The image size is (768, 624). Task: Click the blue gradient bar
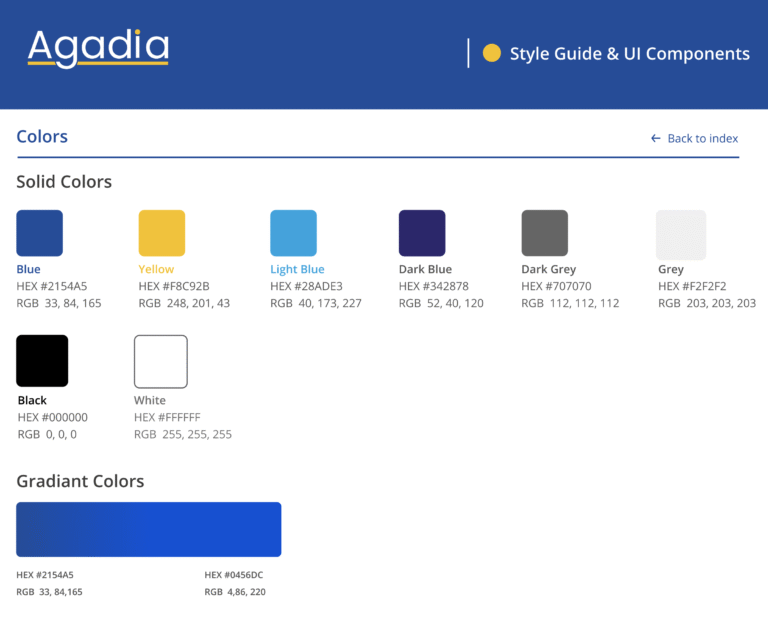[148, 529]
